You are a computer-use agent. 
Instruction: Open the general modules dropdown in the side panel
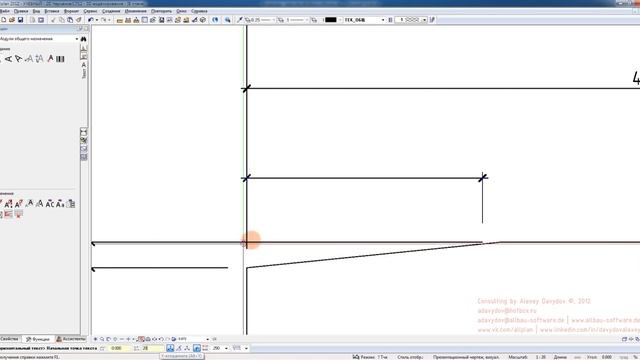(x=77, y=39)
